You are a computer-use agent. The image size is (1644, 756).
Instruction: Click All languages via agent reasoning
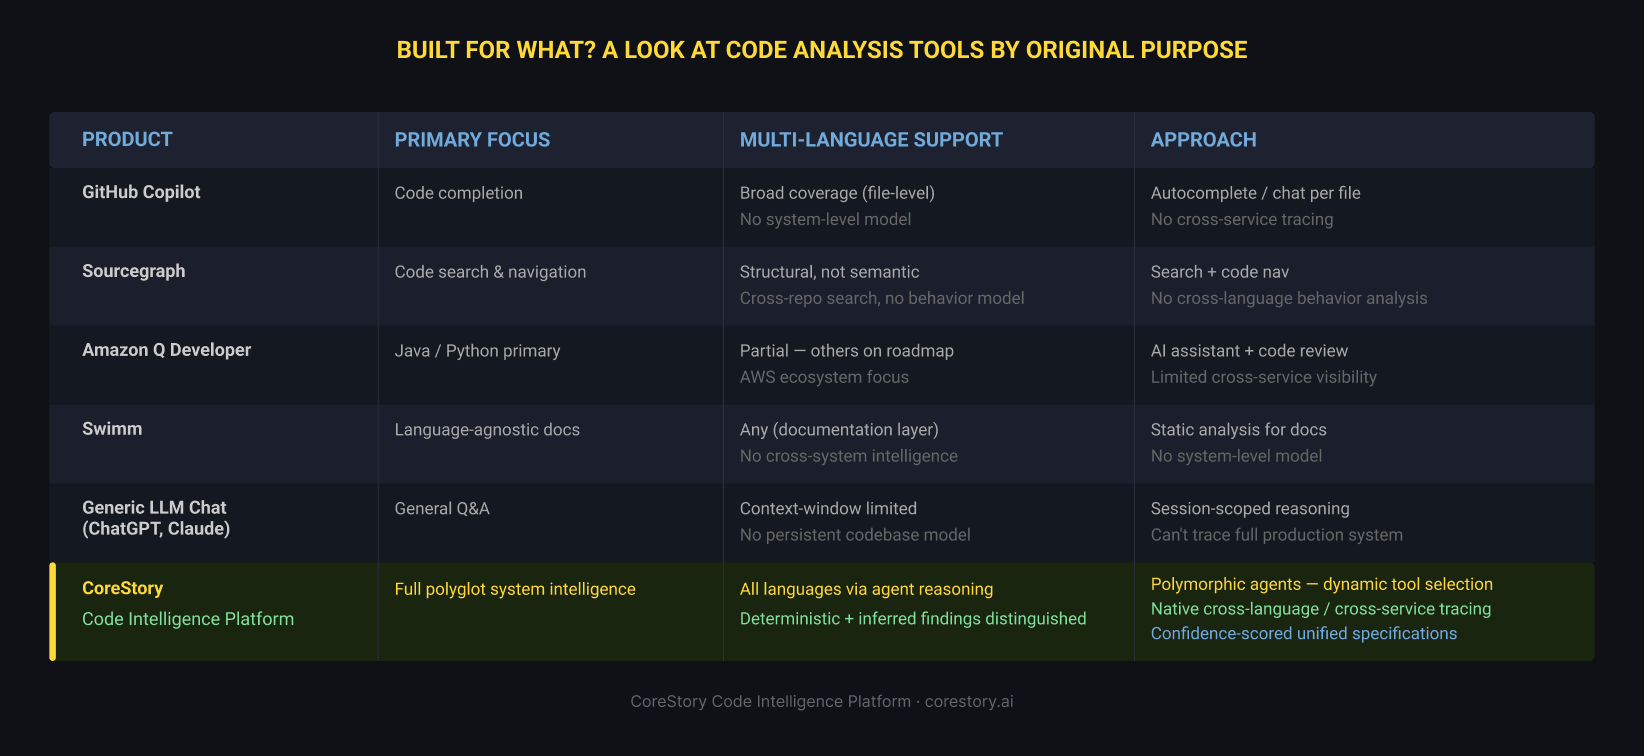(x=866, y=589)
